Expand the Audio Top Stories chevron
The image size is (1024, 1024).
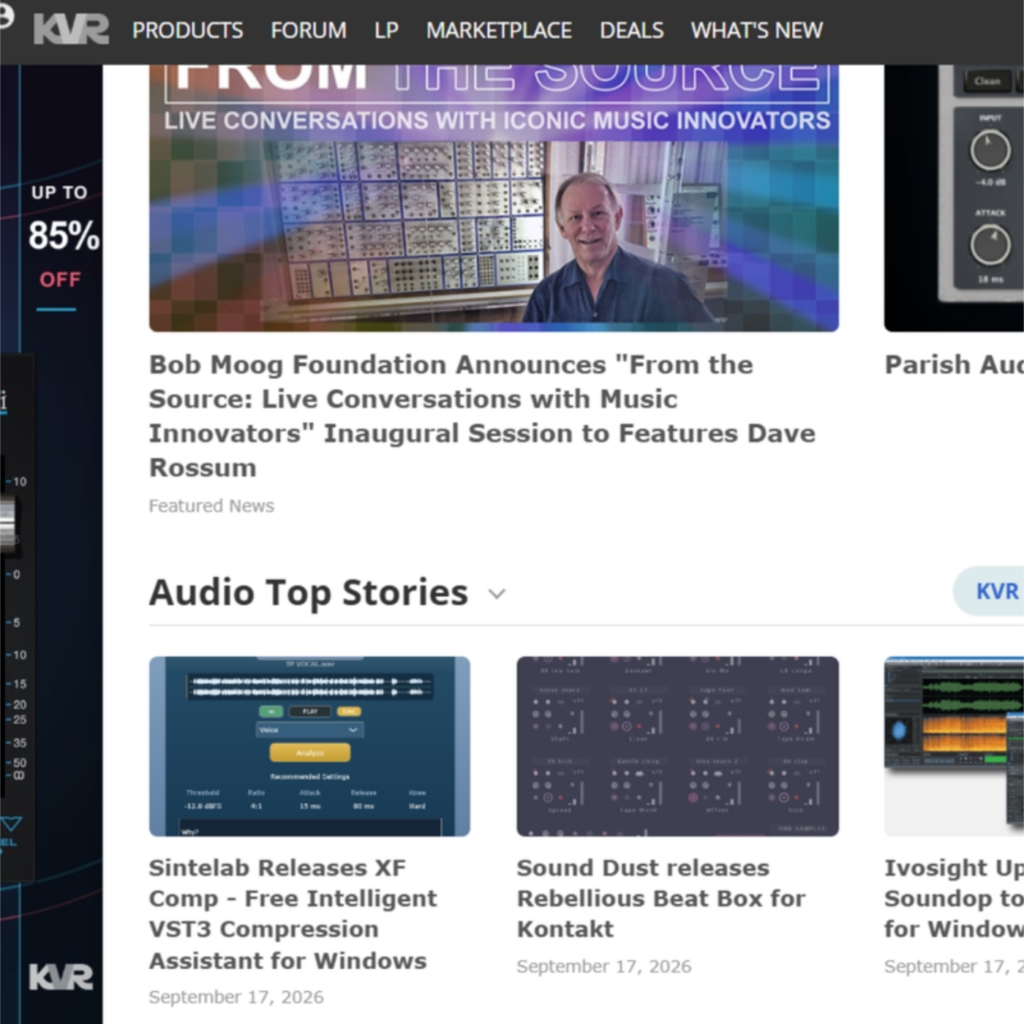click(497, 594)
